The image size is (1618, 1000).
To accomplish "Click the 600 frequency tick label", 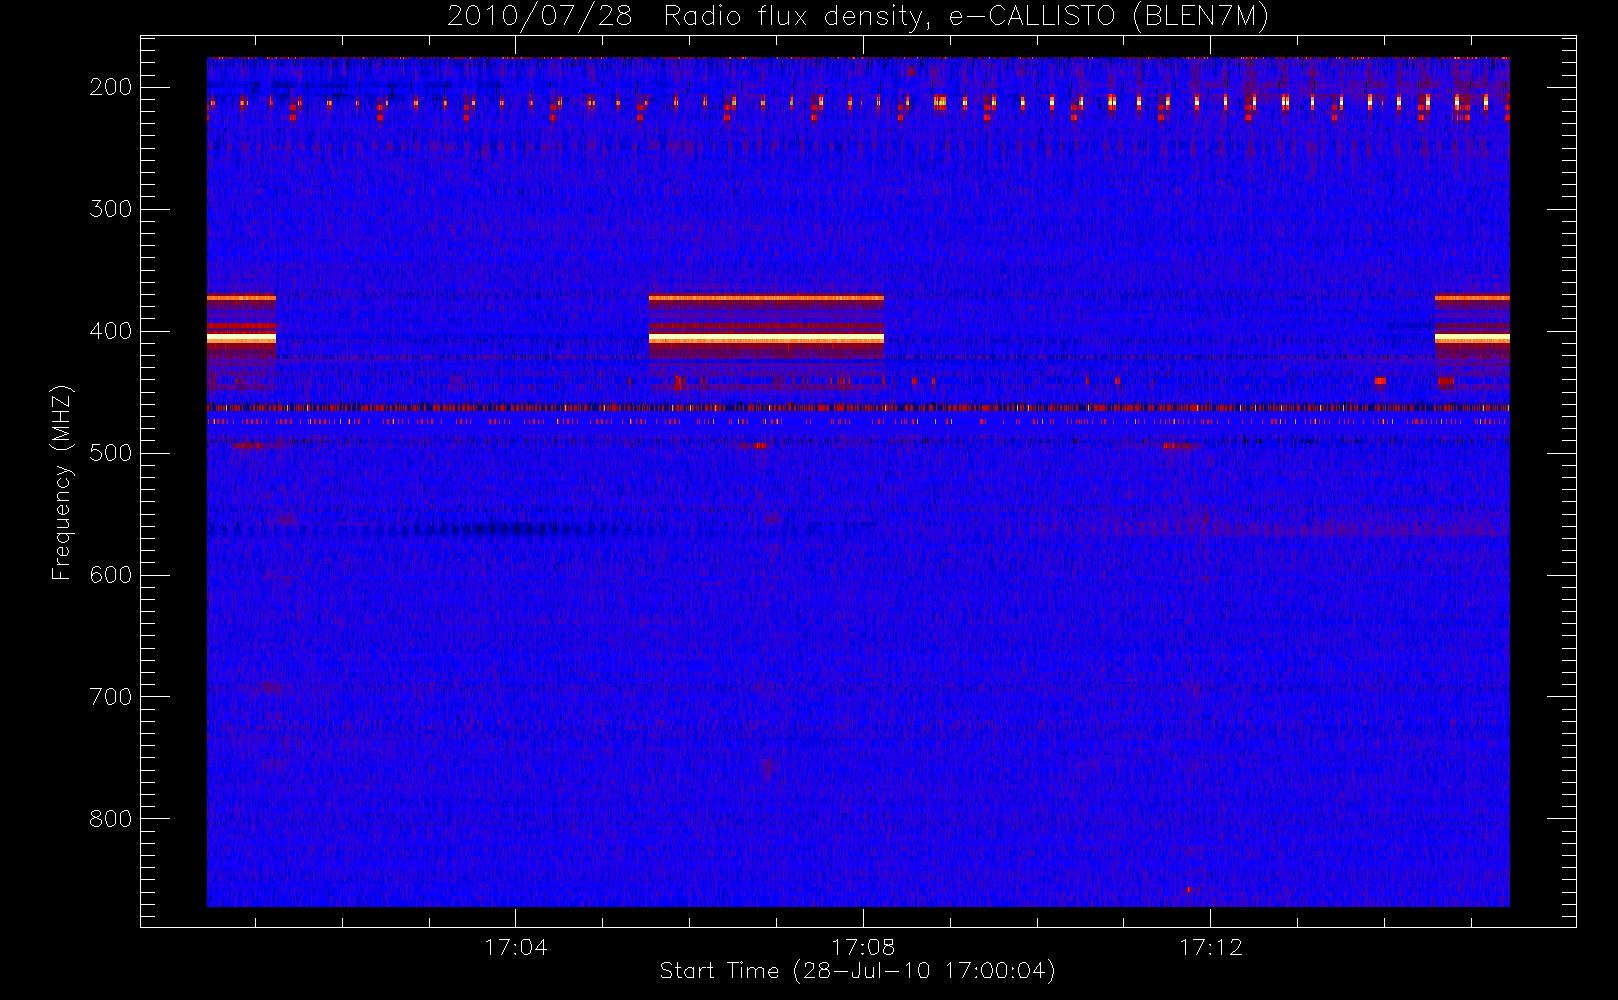I will [111, 575].
